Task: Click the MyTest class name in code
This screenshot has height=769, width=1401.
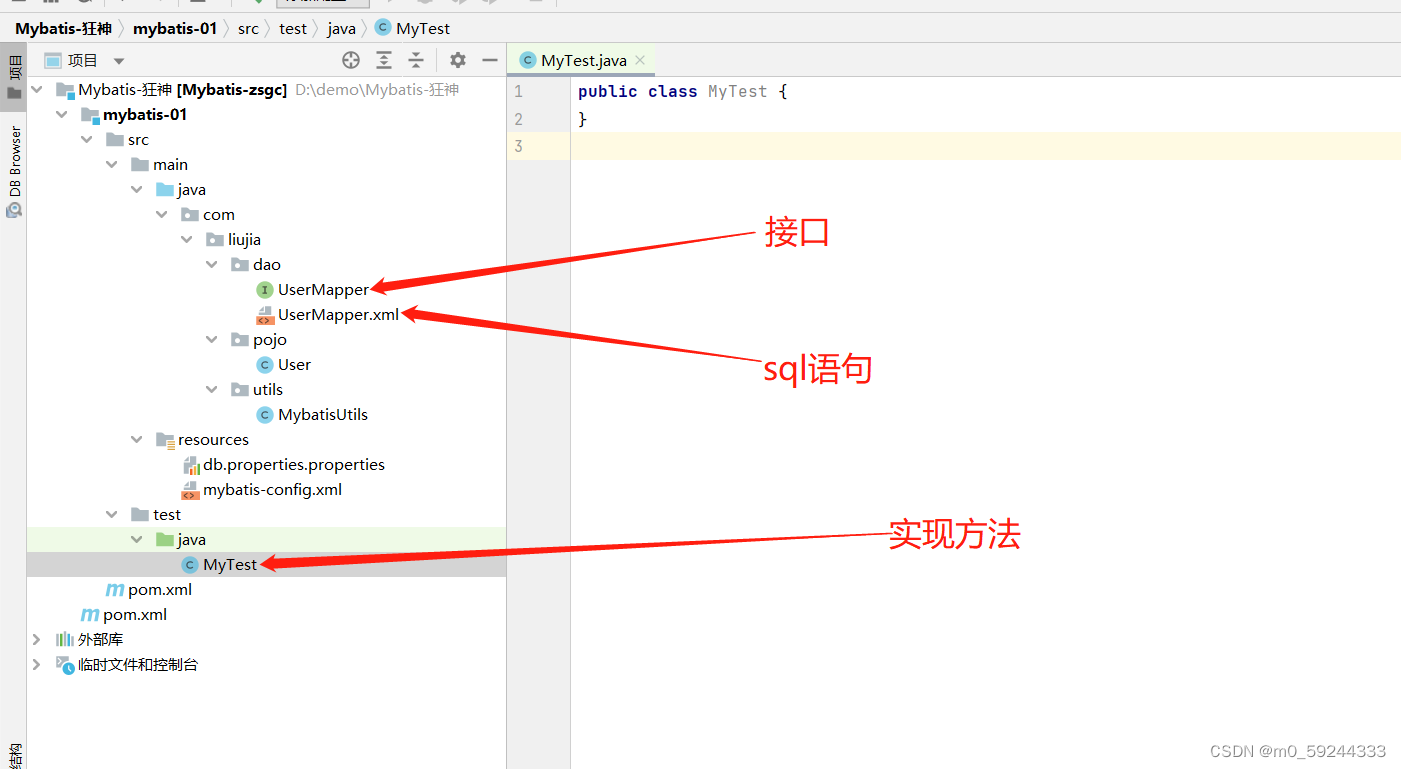Action: tap(737, 91)
